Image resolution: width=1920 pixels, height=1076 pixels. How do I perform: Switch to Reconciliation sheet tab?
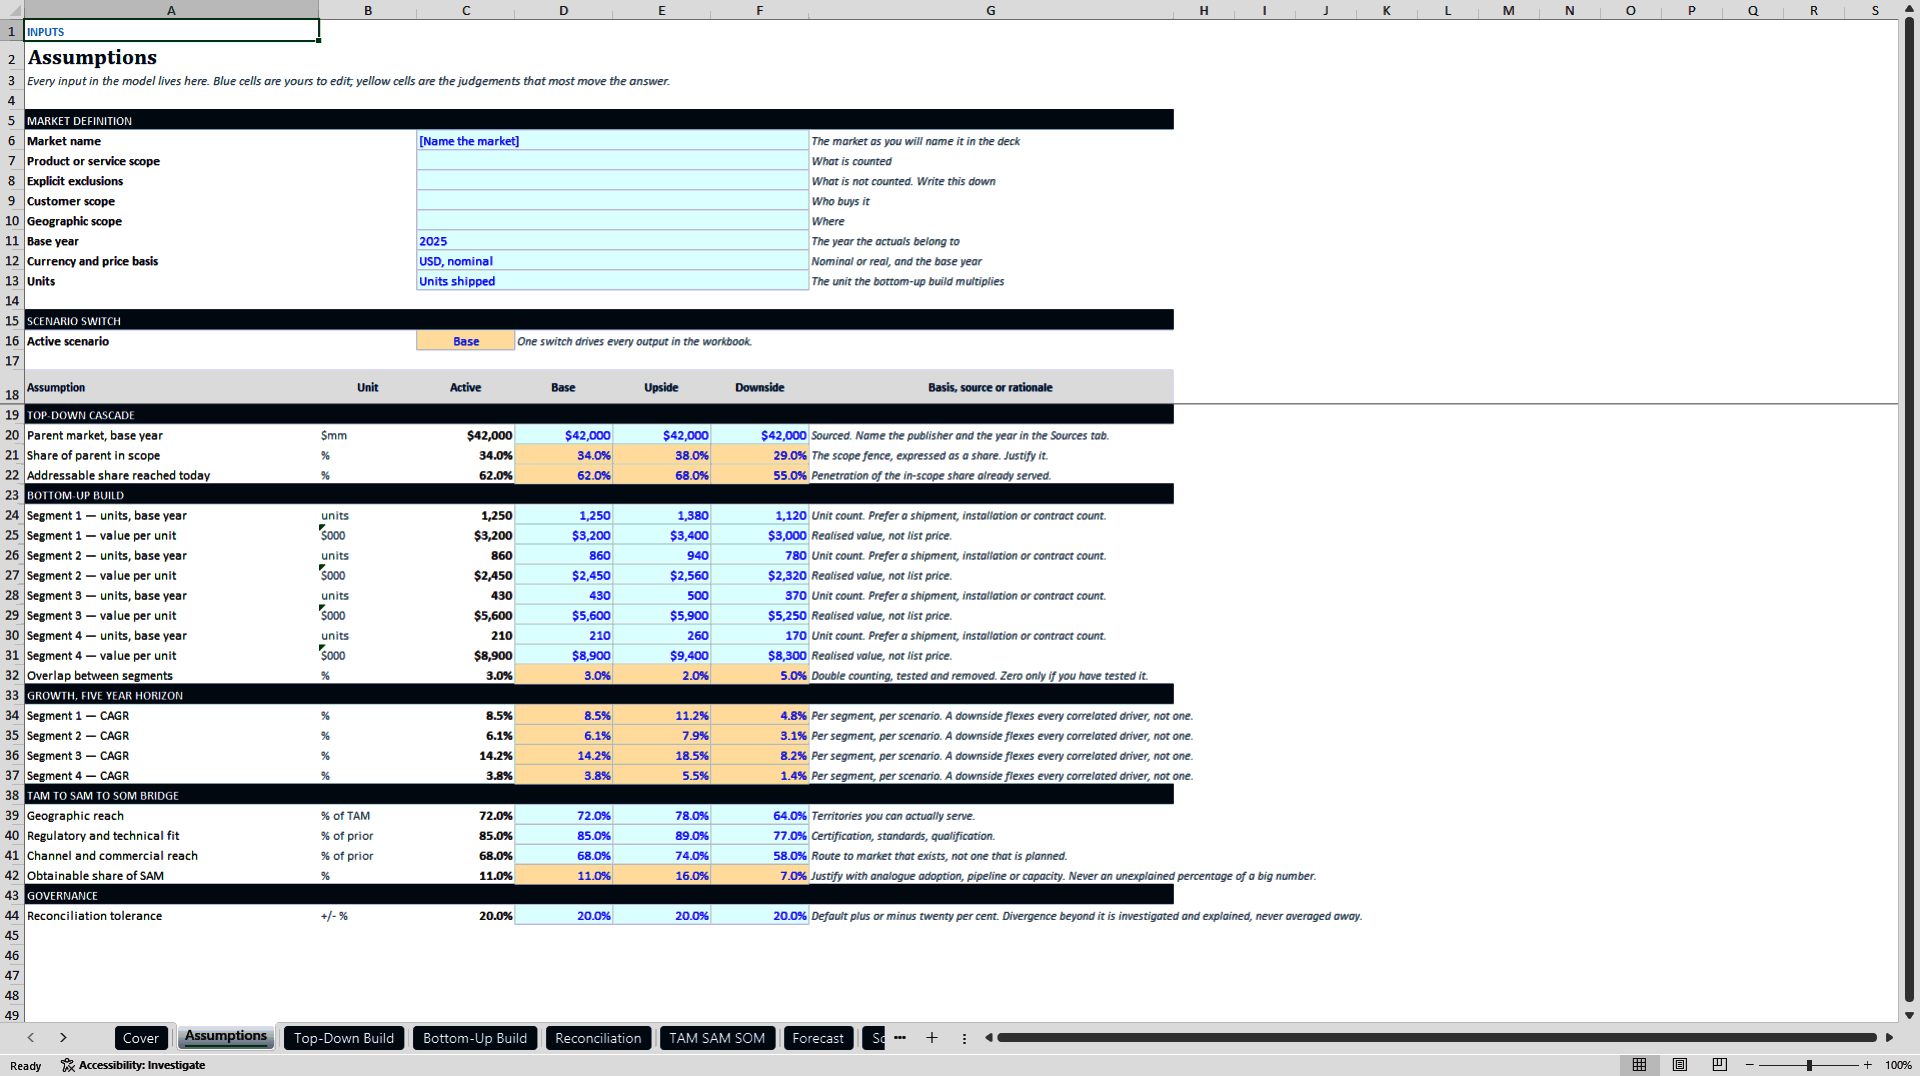[x=598, y=1038]
